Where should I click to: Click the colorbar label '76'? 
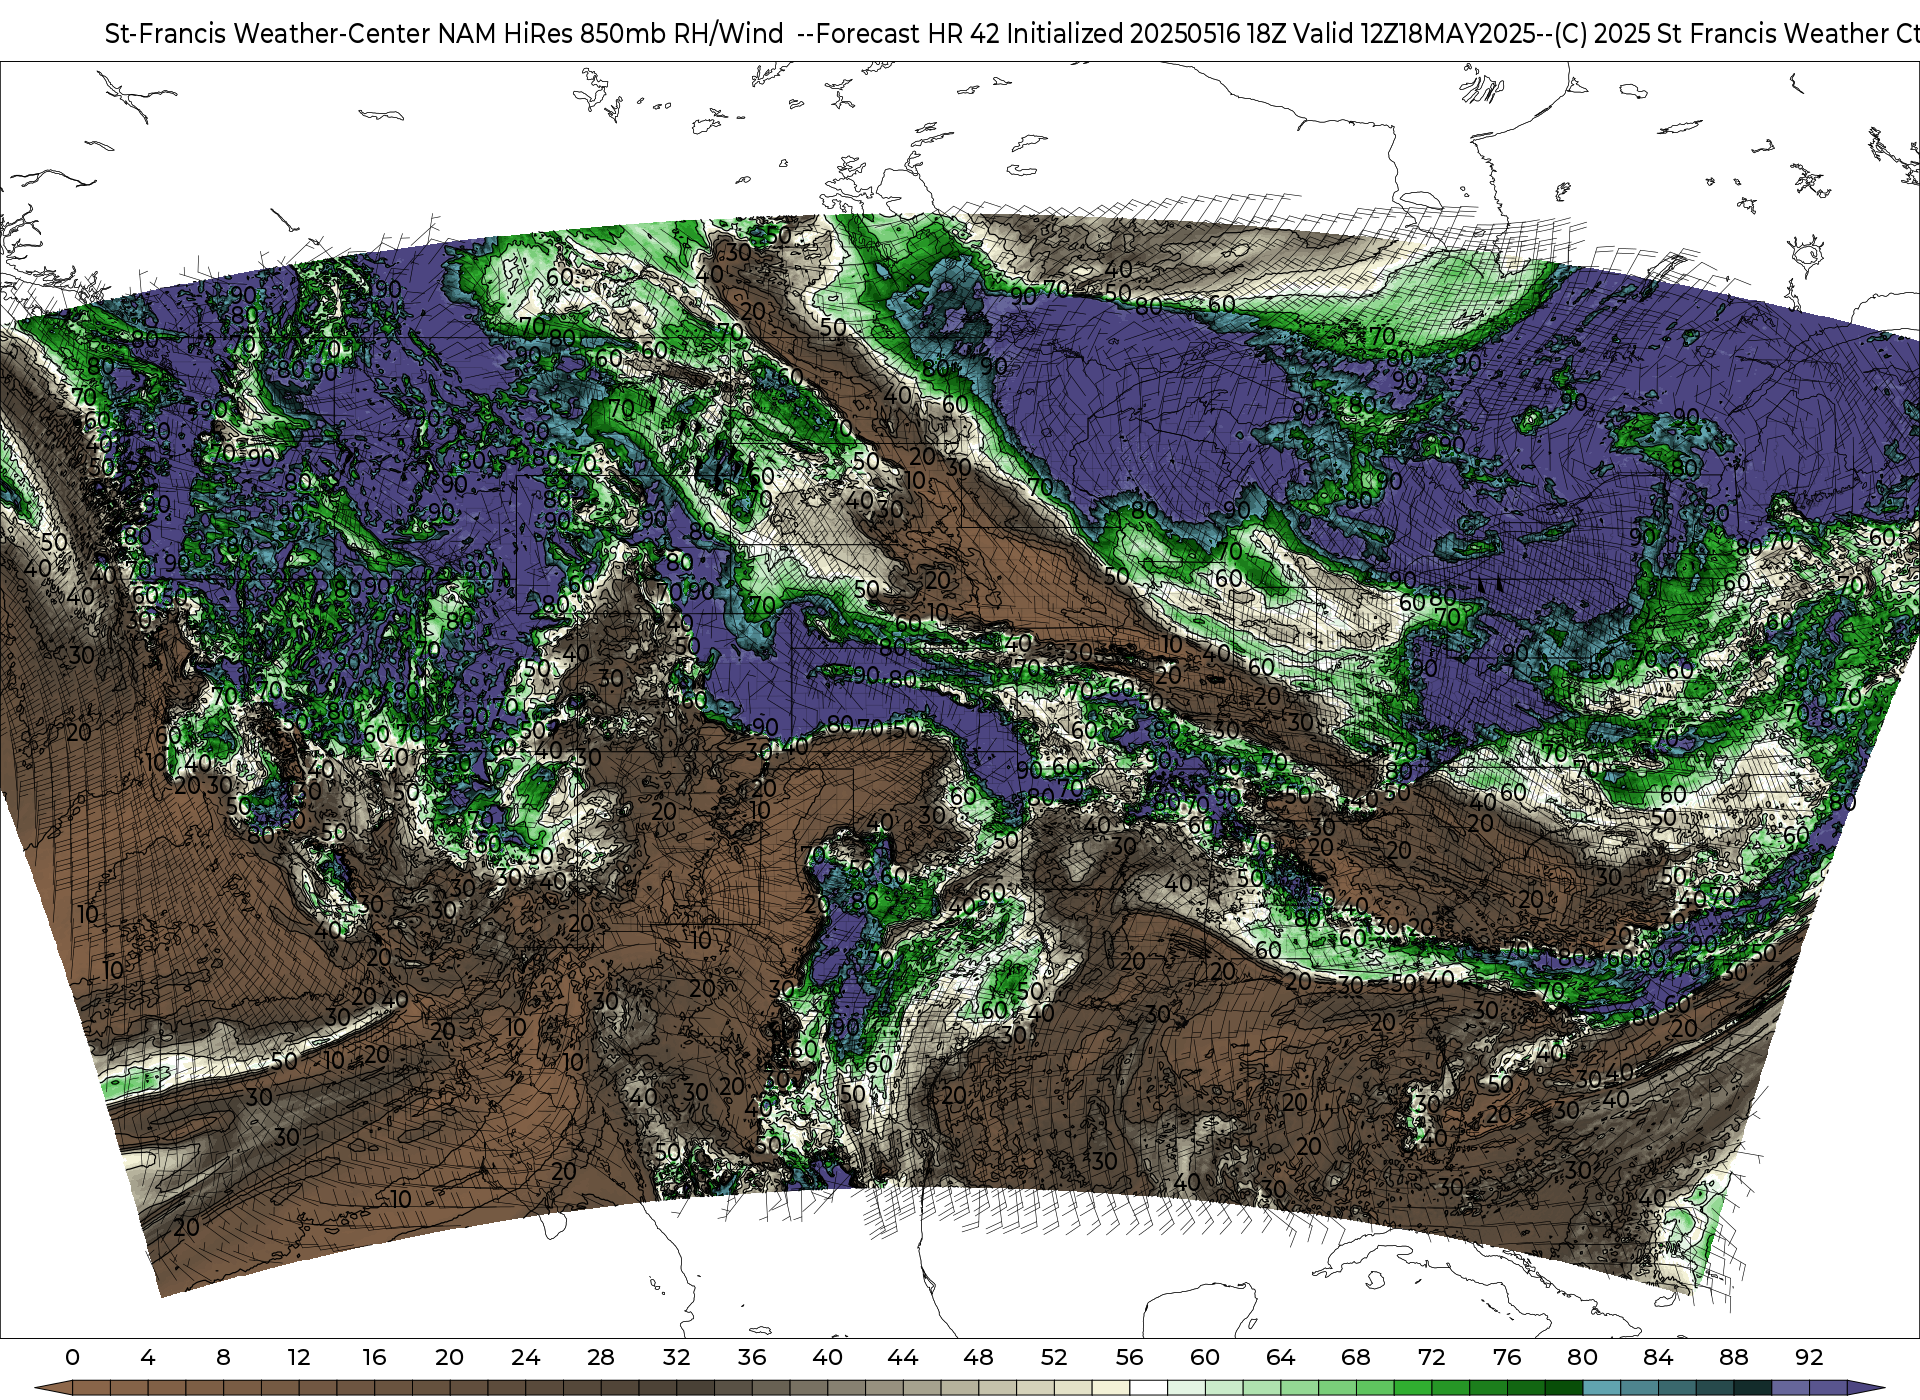coord(1507,1357)
